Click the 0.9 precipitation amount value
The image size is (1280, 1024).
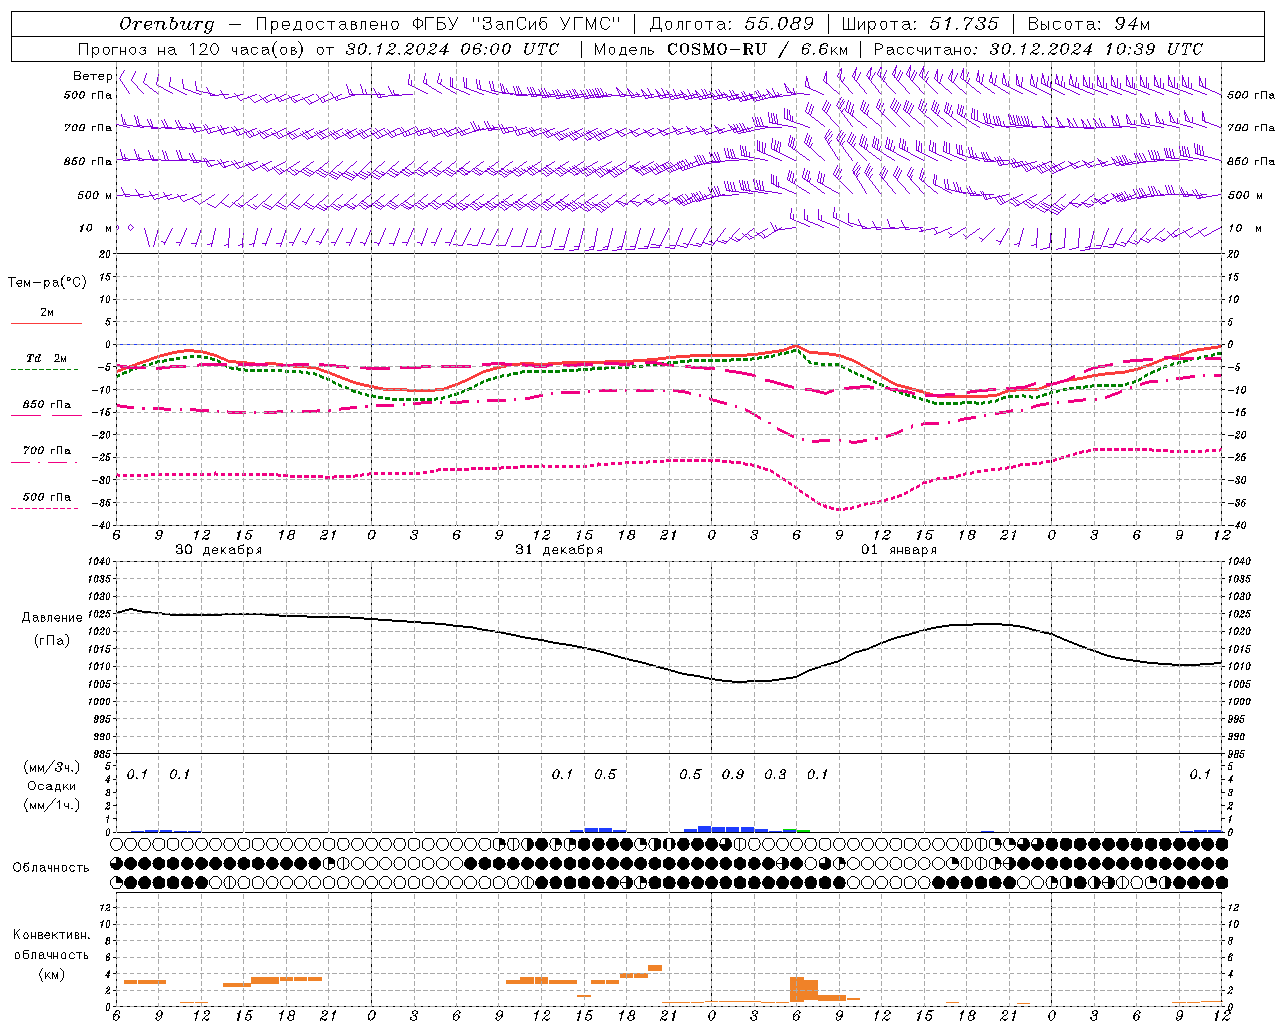tap(733, 775)
